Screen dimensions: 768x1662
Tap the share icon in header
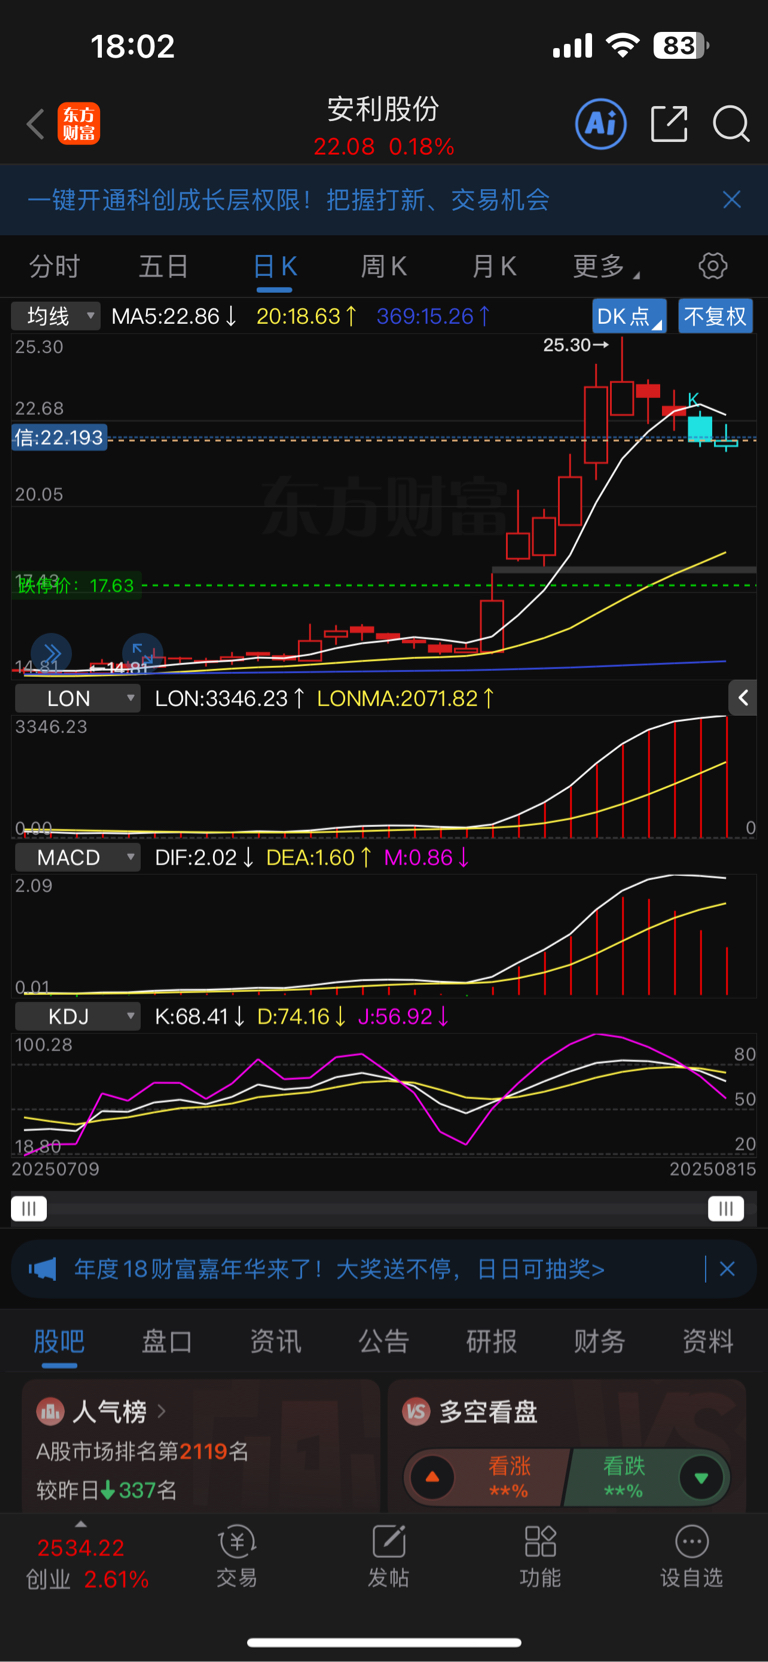click(669, 124)
